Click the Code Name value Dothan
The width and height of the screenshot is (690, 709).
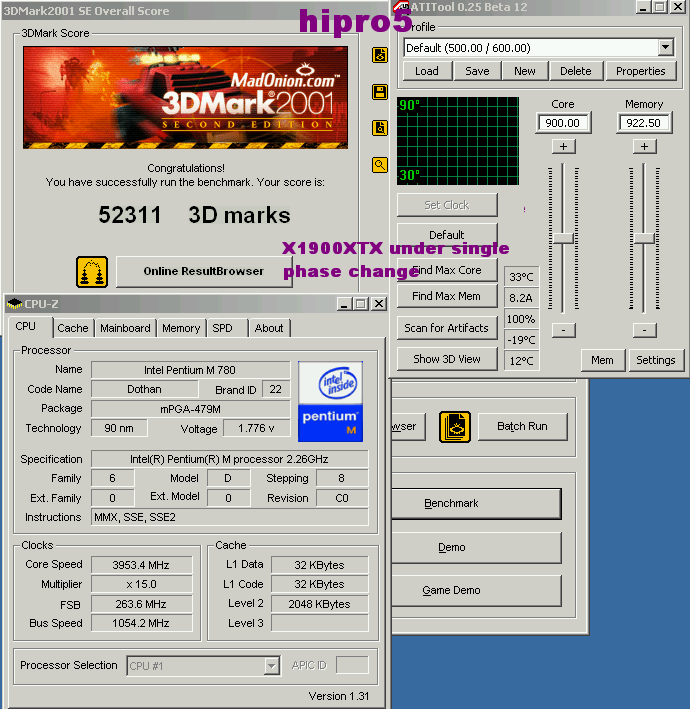click(144, 389)
